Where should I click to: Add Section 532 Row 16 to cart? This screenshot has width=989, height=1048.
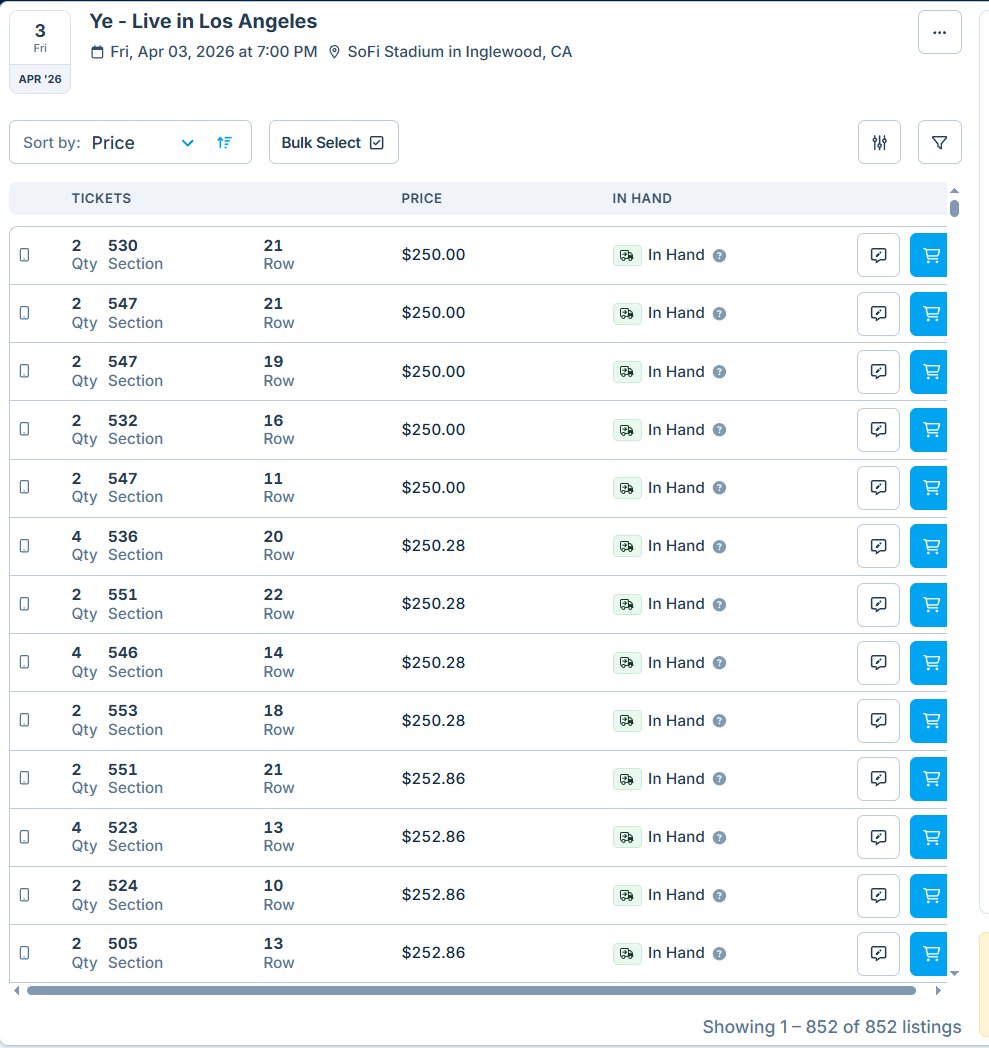tap(928, 430)
